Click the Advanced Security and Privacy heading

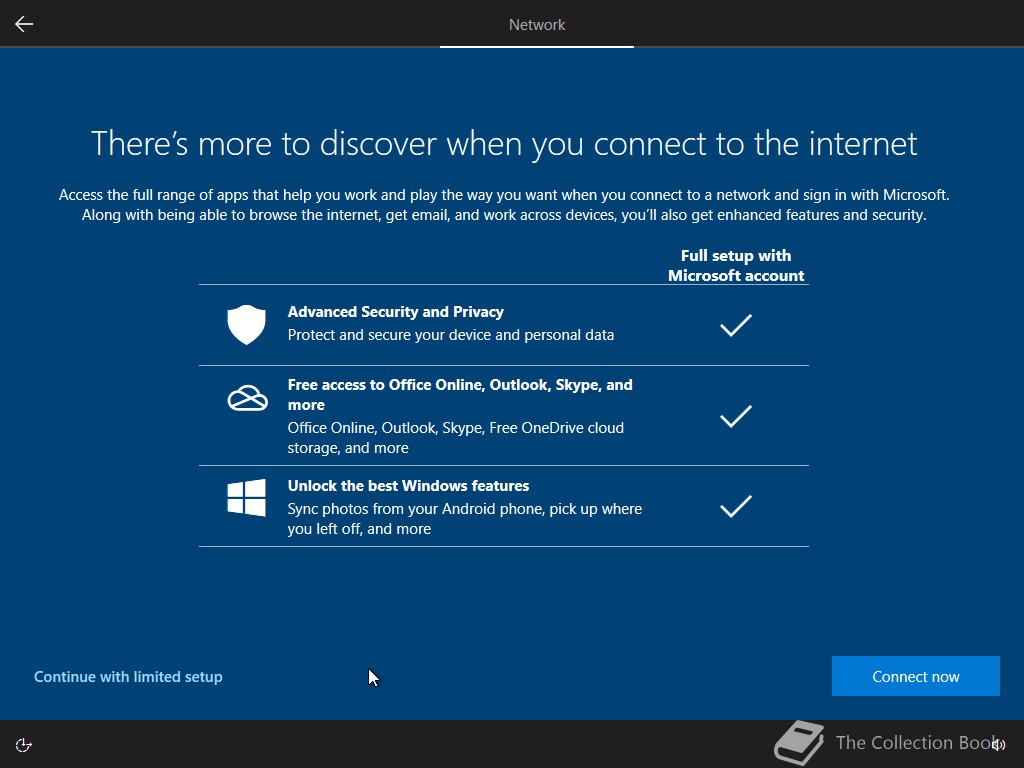(396, 312)
